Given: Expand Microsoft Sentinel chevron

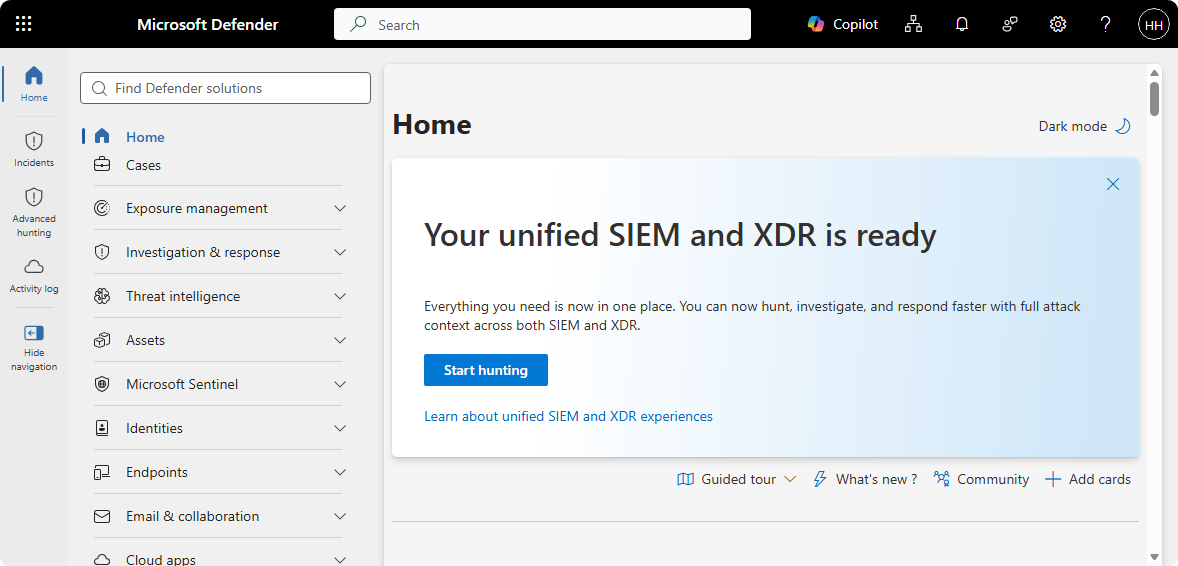Looking at the screenshot, I should coord(340,384).
